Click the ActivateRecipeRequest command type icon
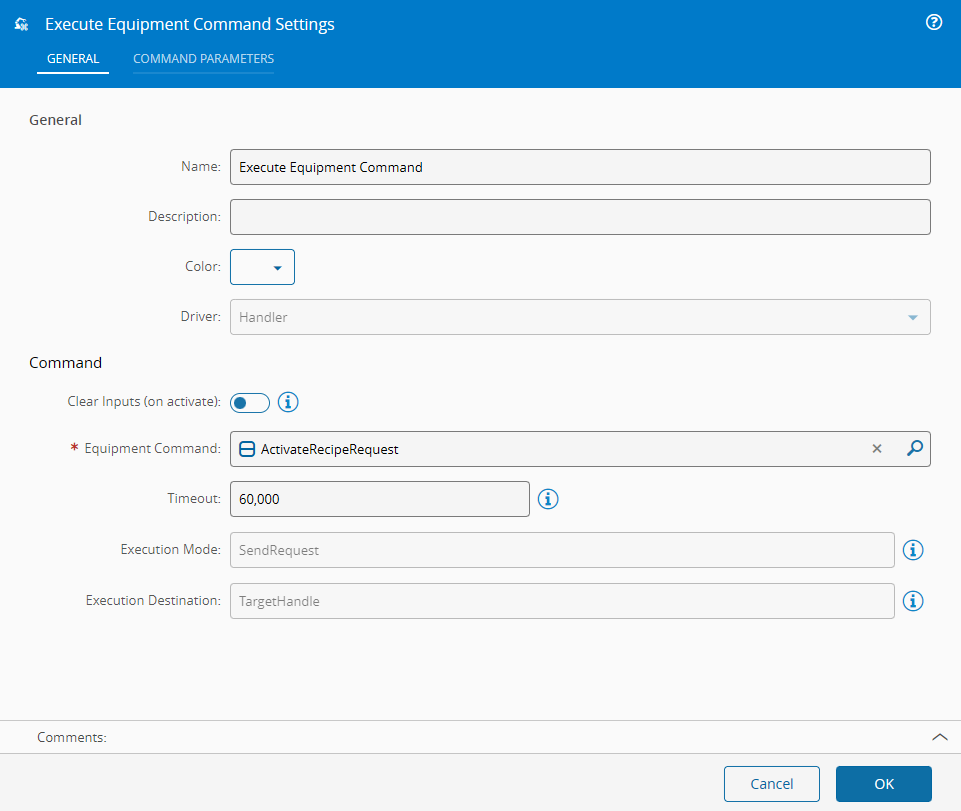The height and width of the screenshot is (811, 961). click(x=246, y=449)
